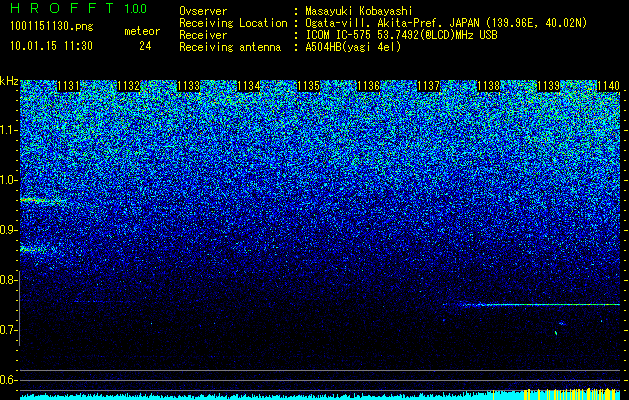
Task: Click the 1139 time marker label
Action: [548, 86]
